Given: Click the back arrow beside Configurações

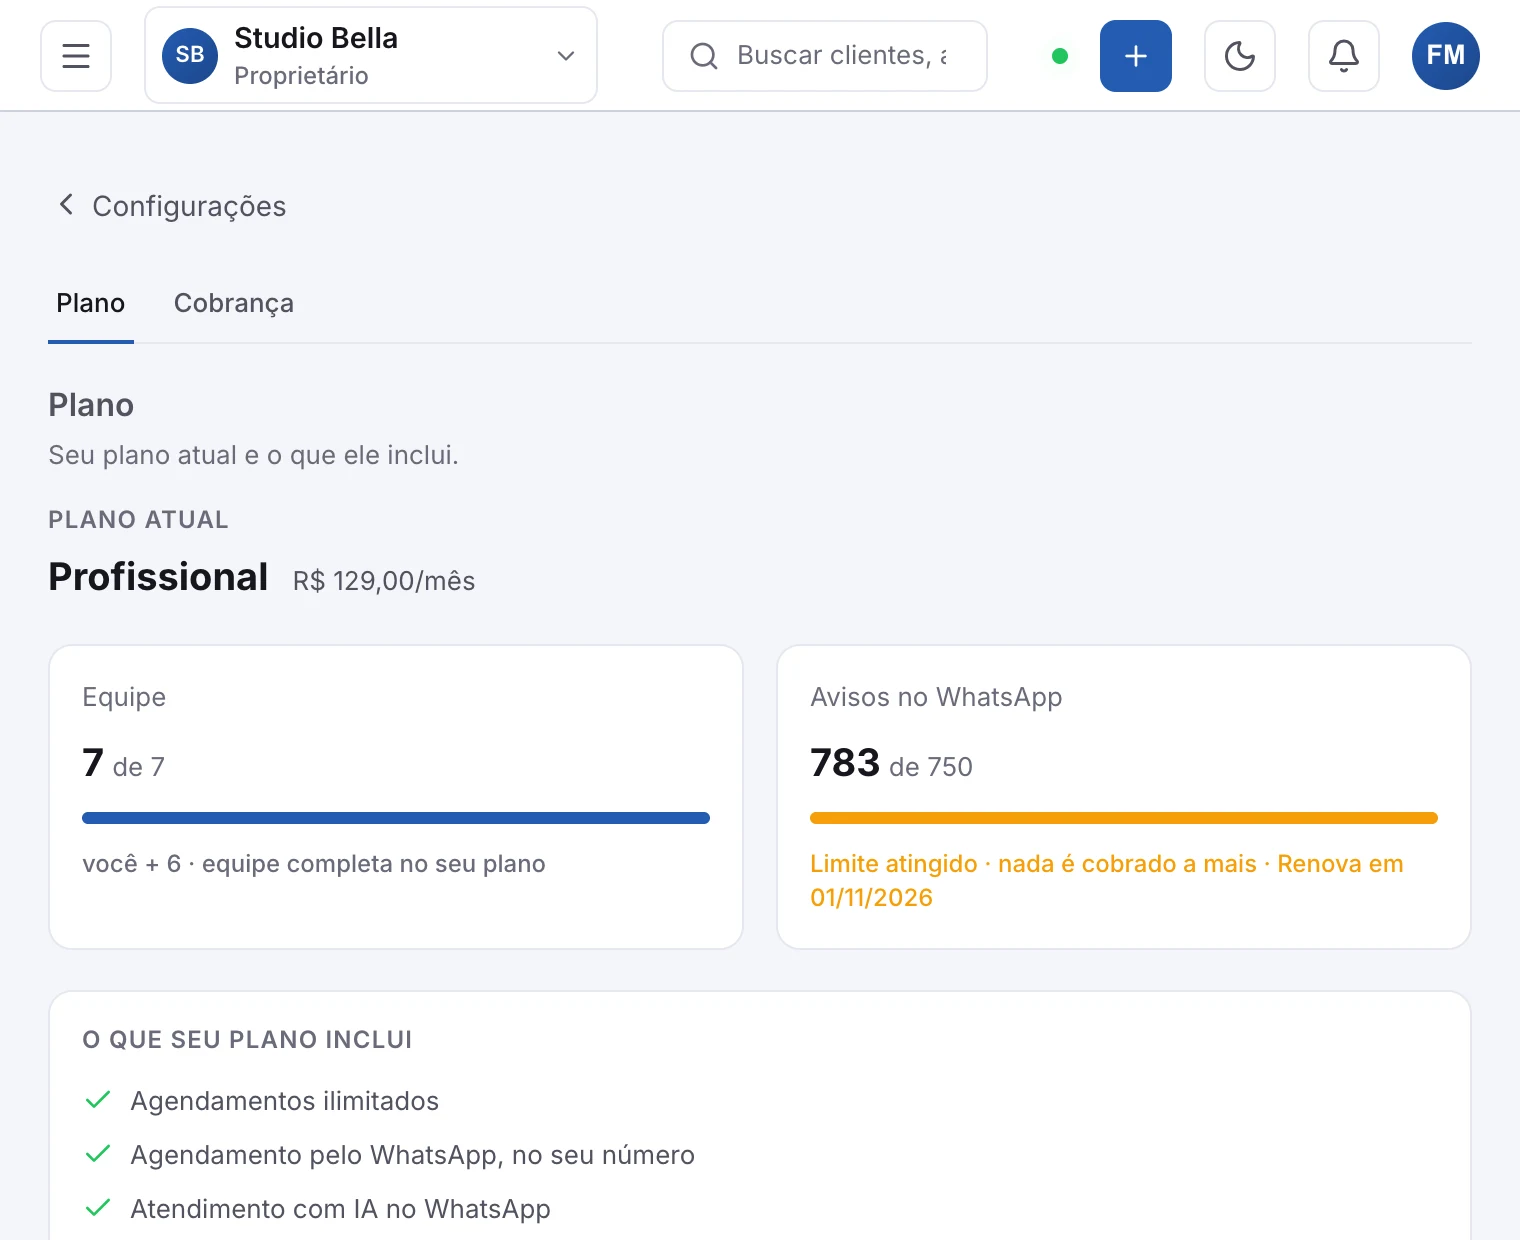Looking at the screenshot, I should 66,205.
